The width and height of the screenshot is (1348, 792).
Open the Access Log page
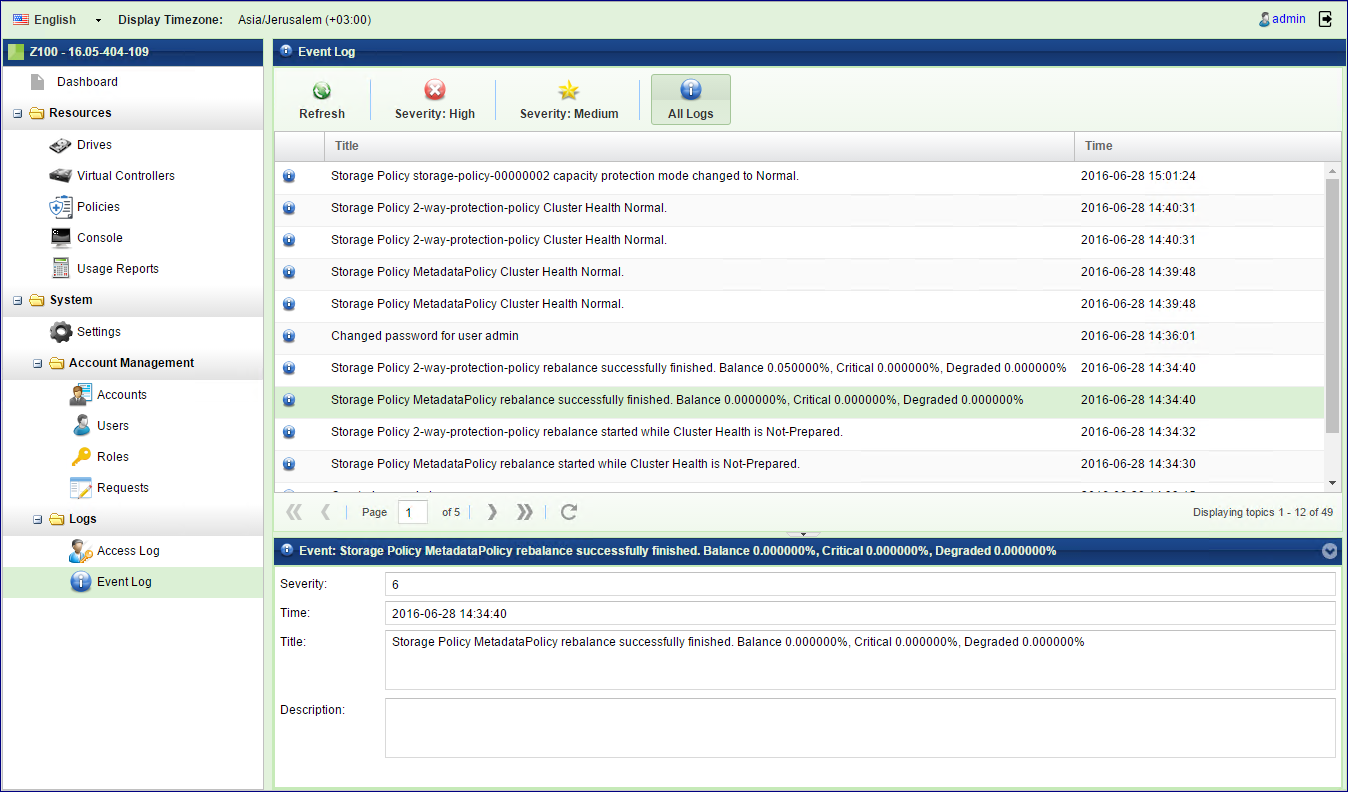[127, 551]
